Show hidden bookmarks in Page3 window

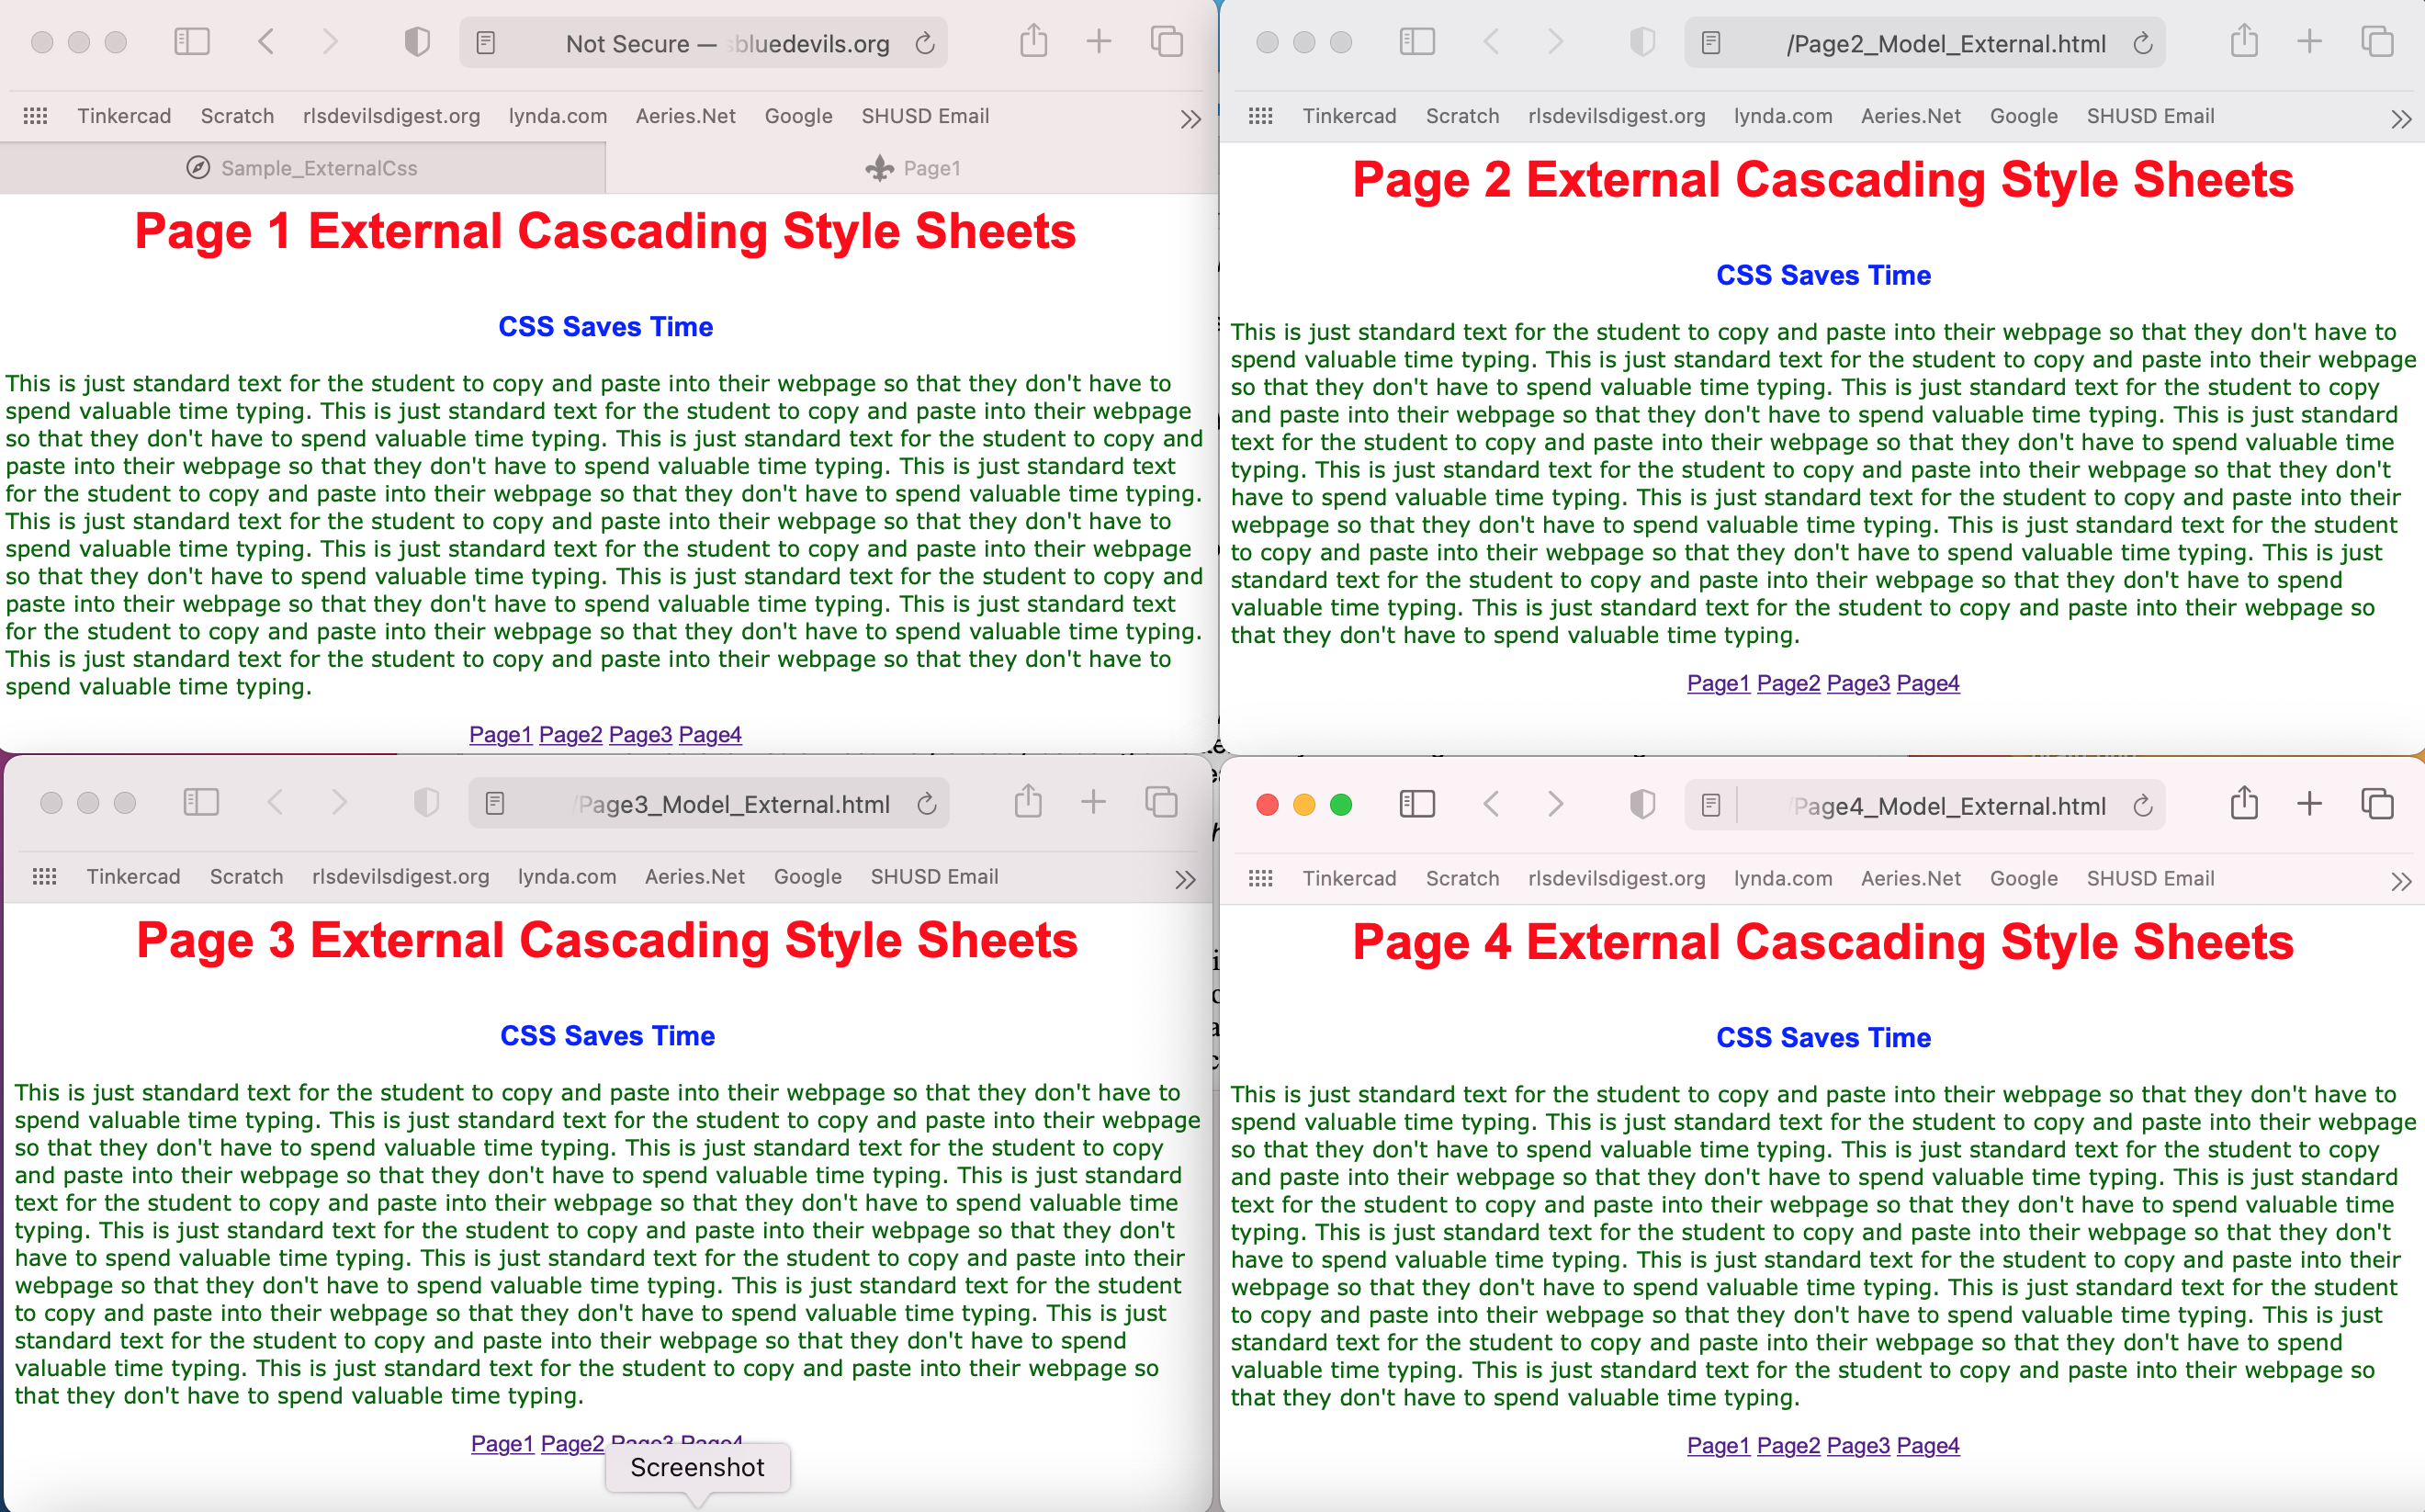point(1185,879)
